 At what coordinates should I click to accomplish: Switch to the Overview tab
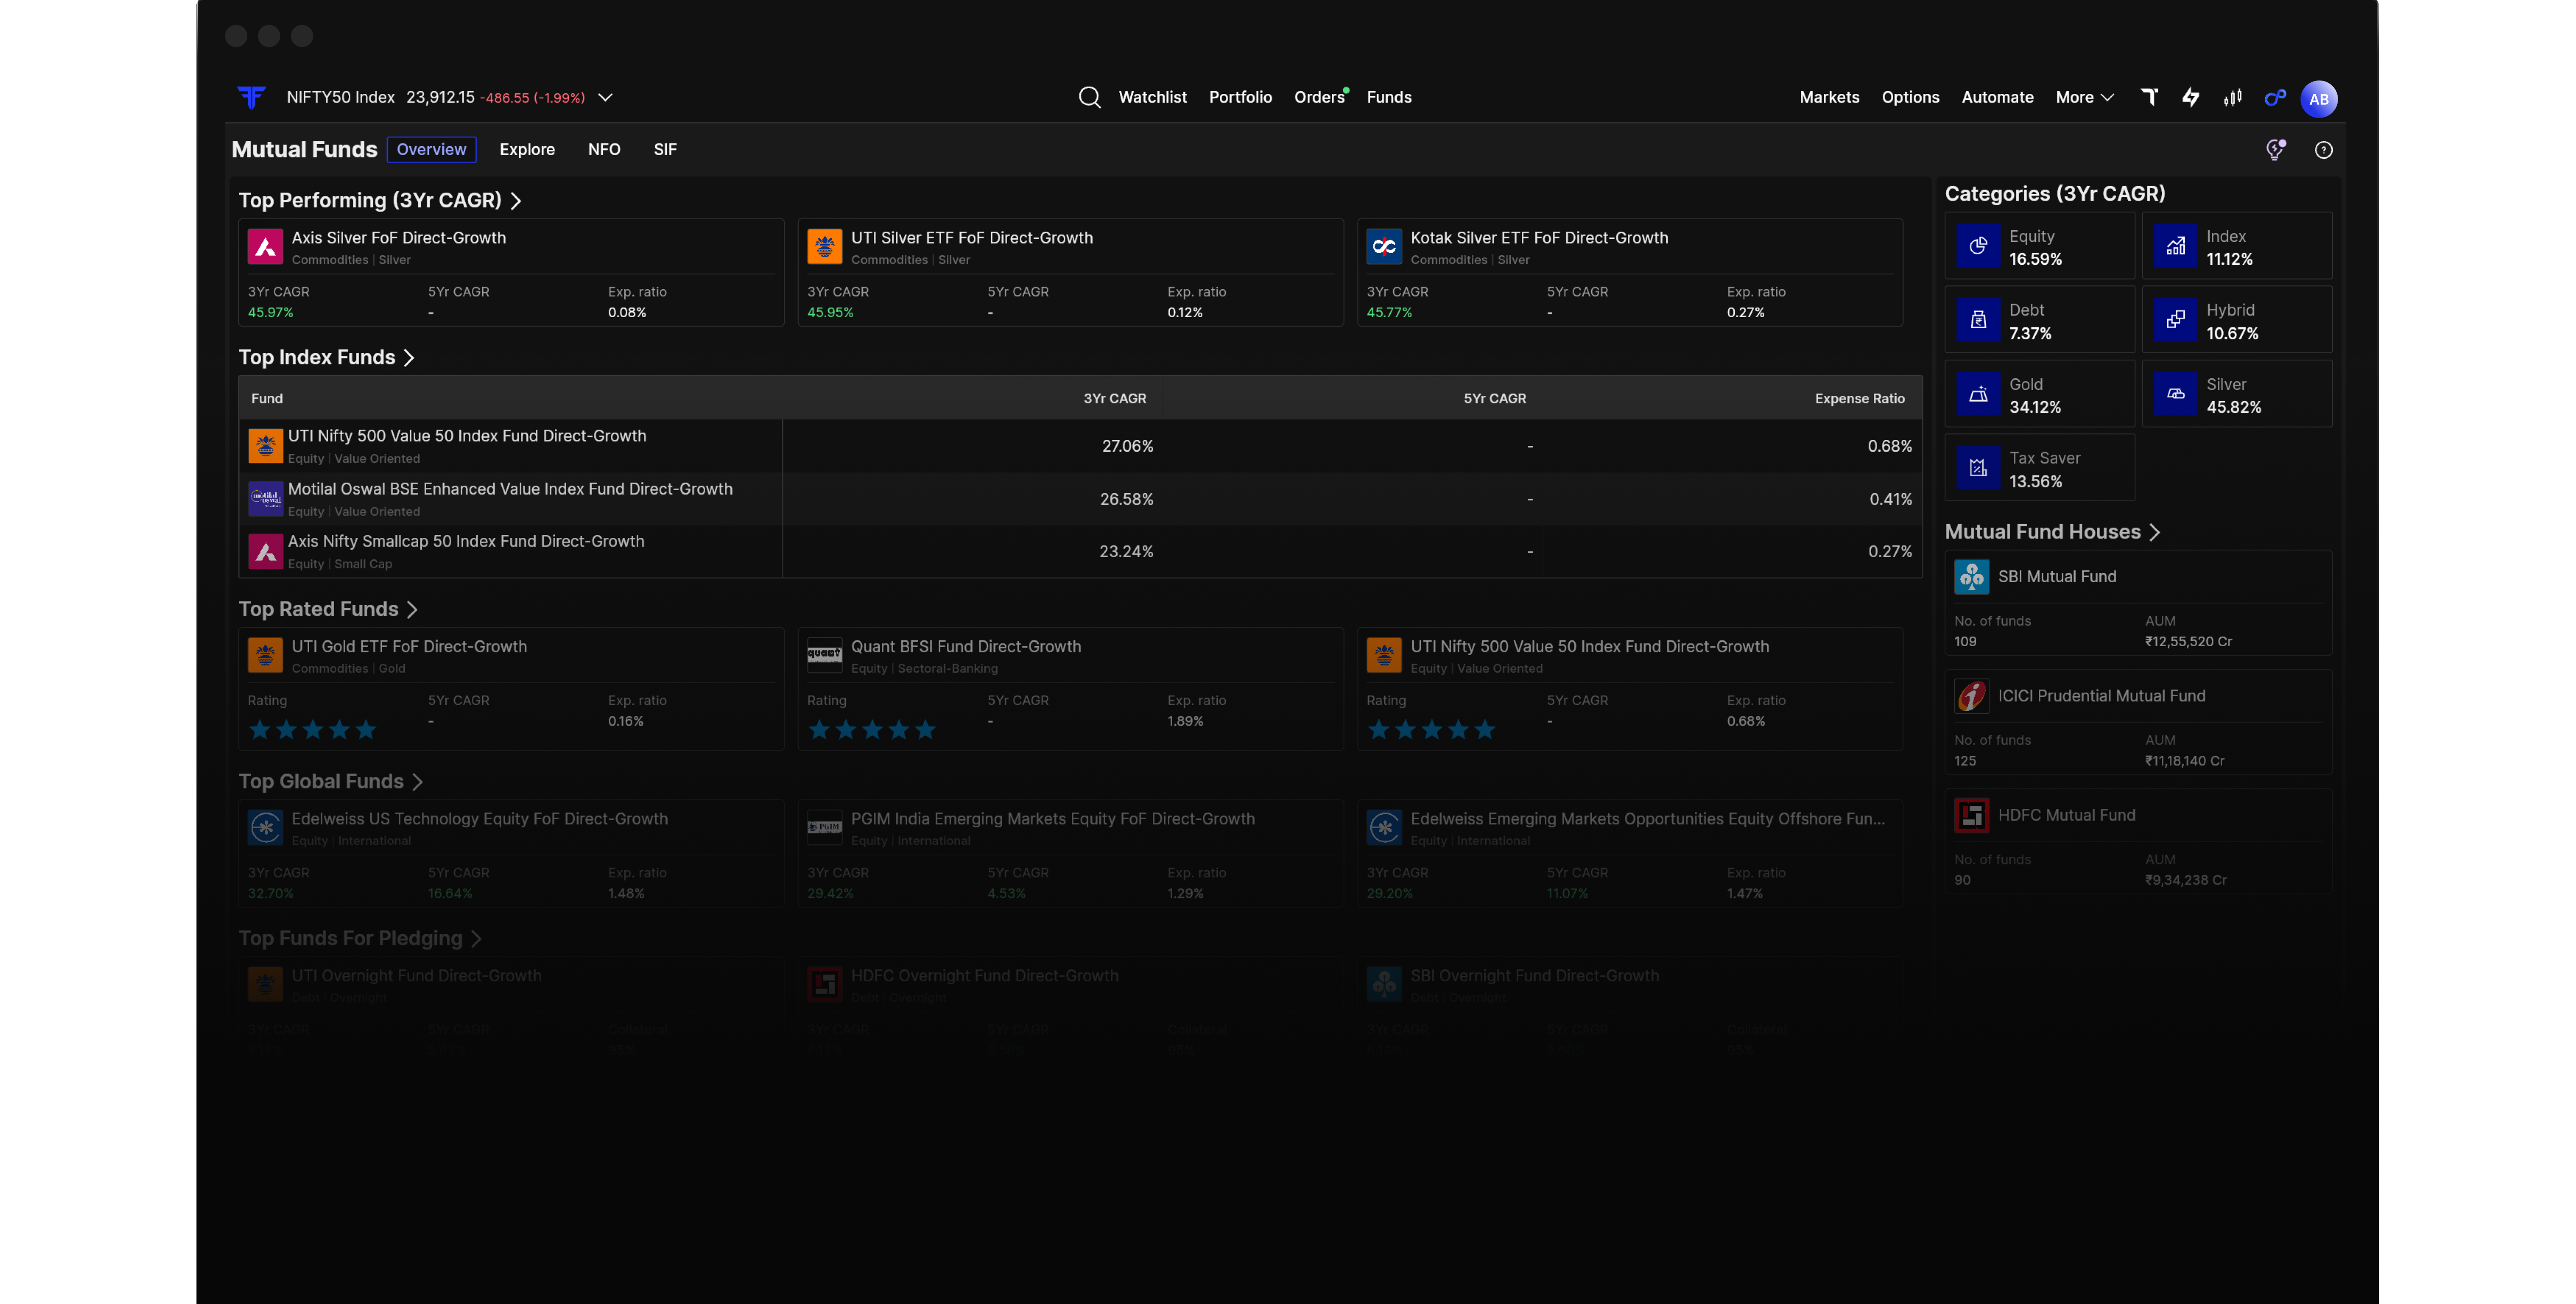click(431, 149)
